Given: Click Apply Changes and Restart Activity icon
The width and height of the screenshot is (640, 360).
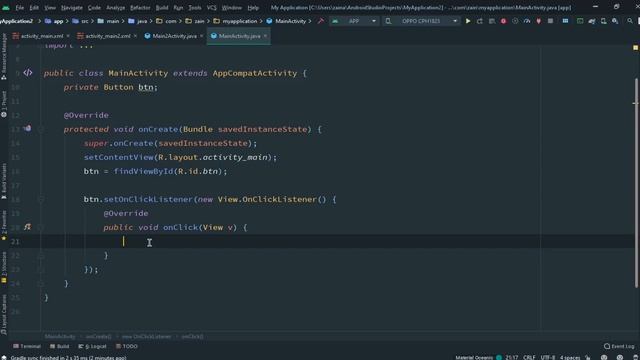Looking at the screenshot, I should 480,21.
